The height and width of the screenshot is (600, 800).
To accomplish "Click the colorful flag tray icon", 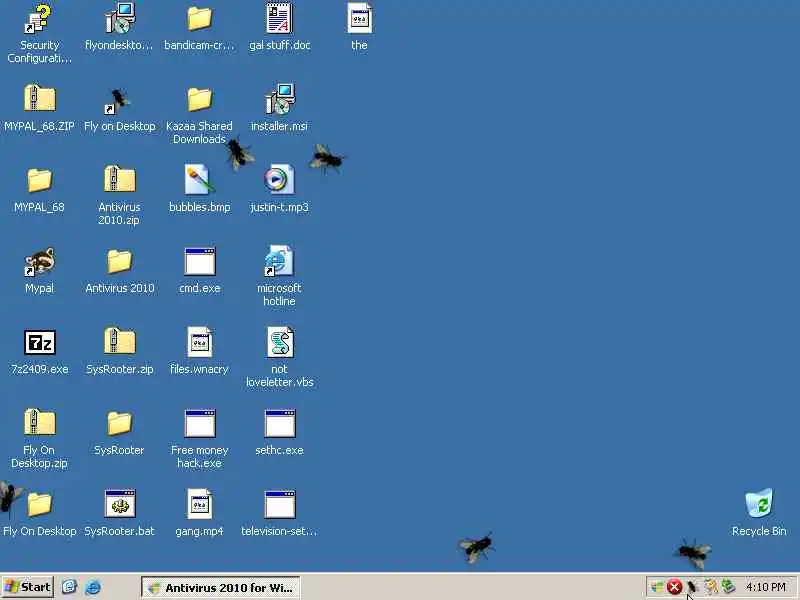I will 657,587.
